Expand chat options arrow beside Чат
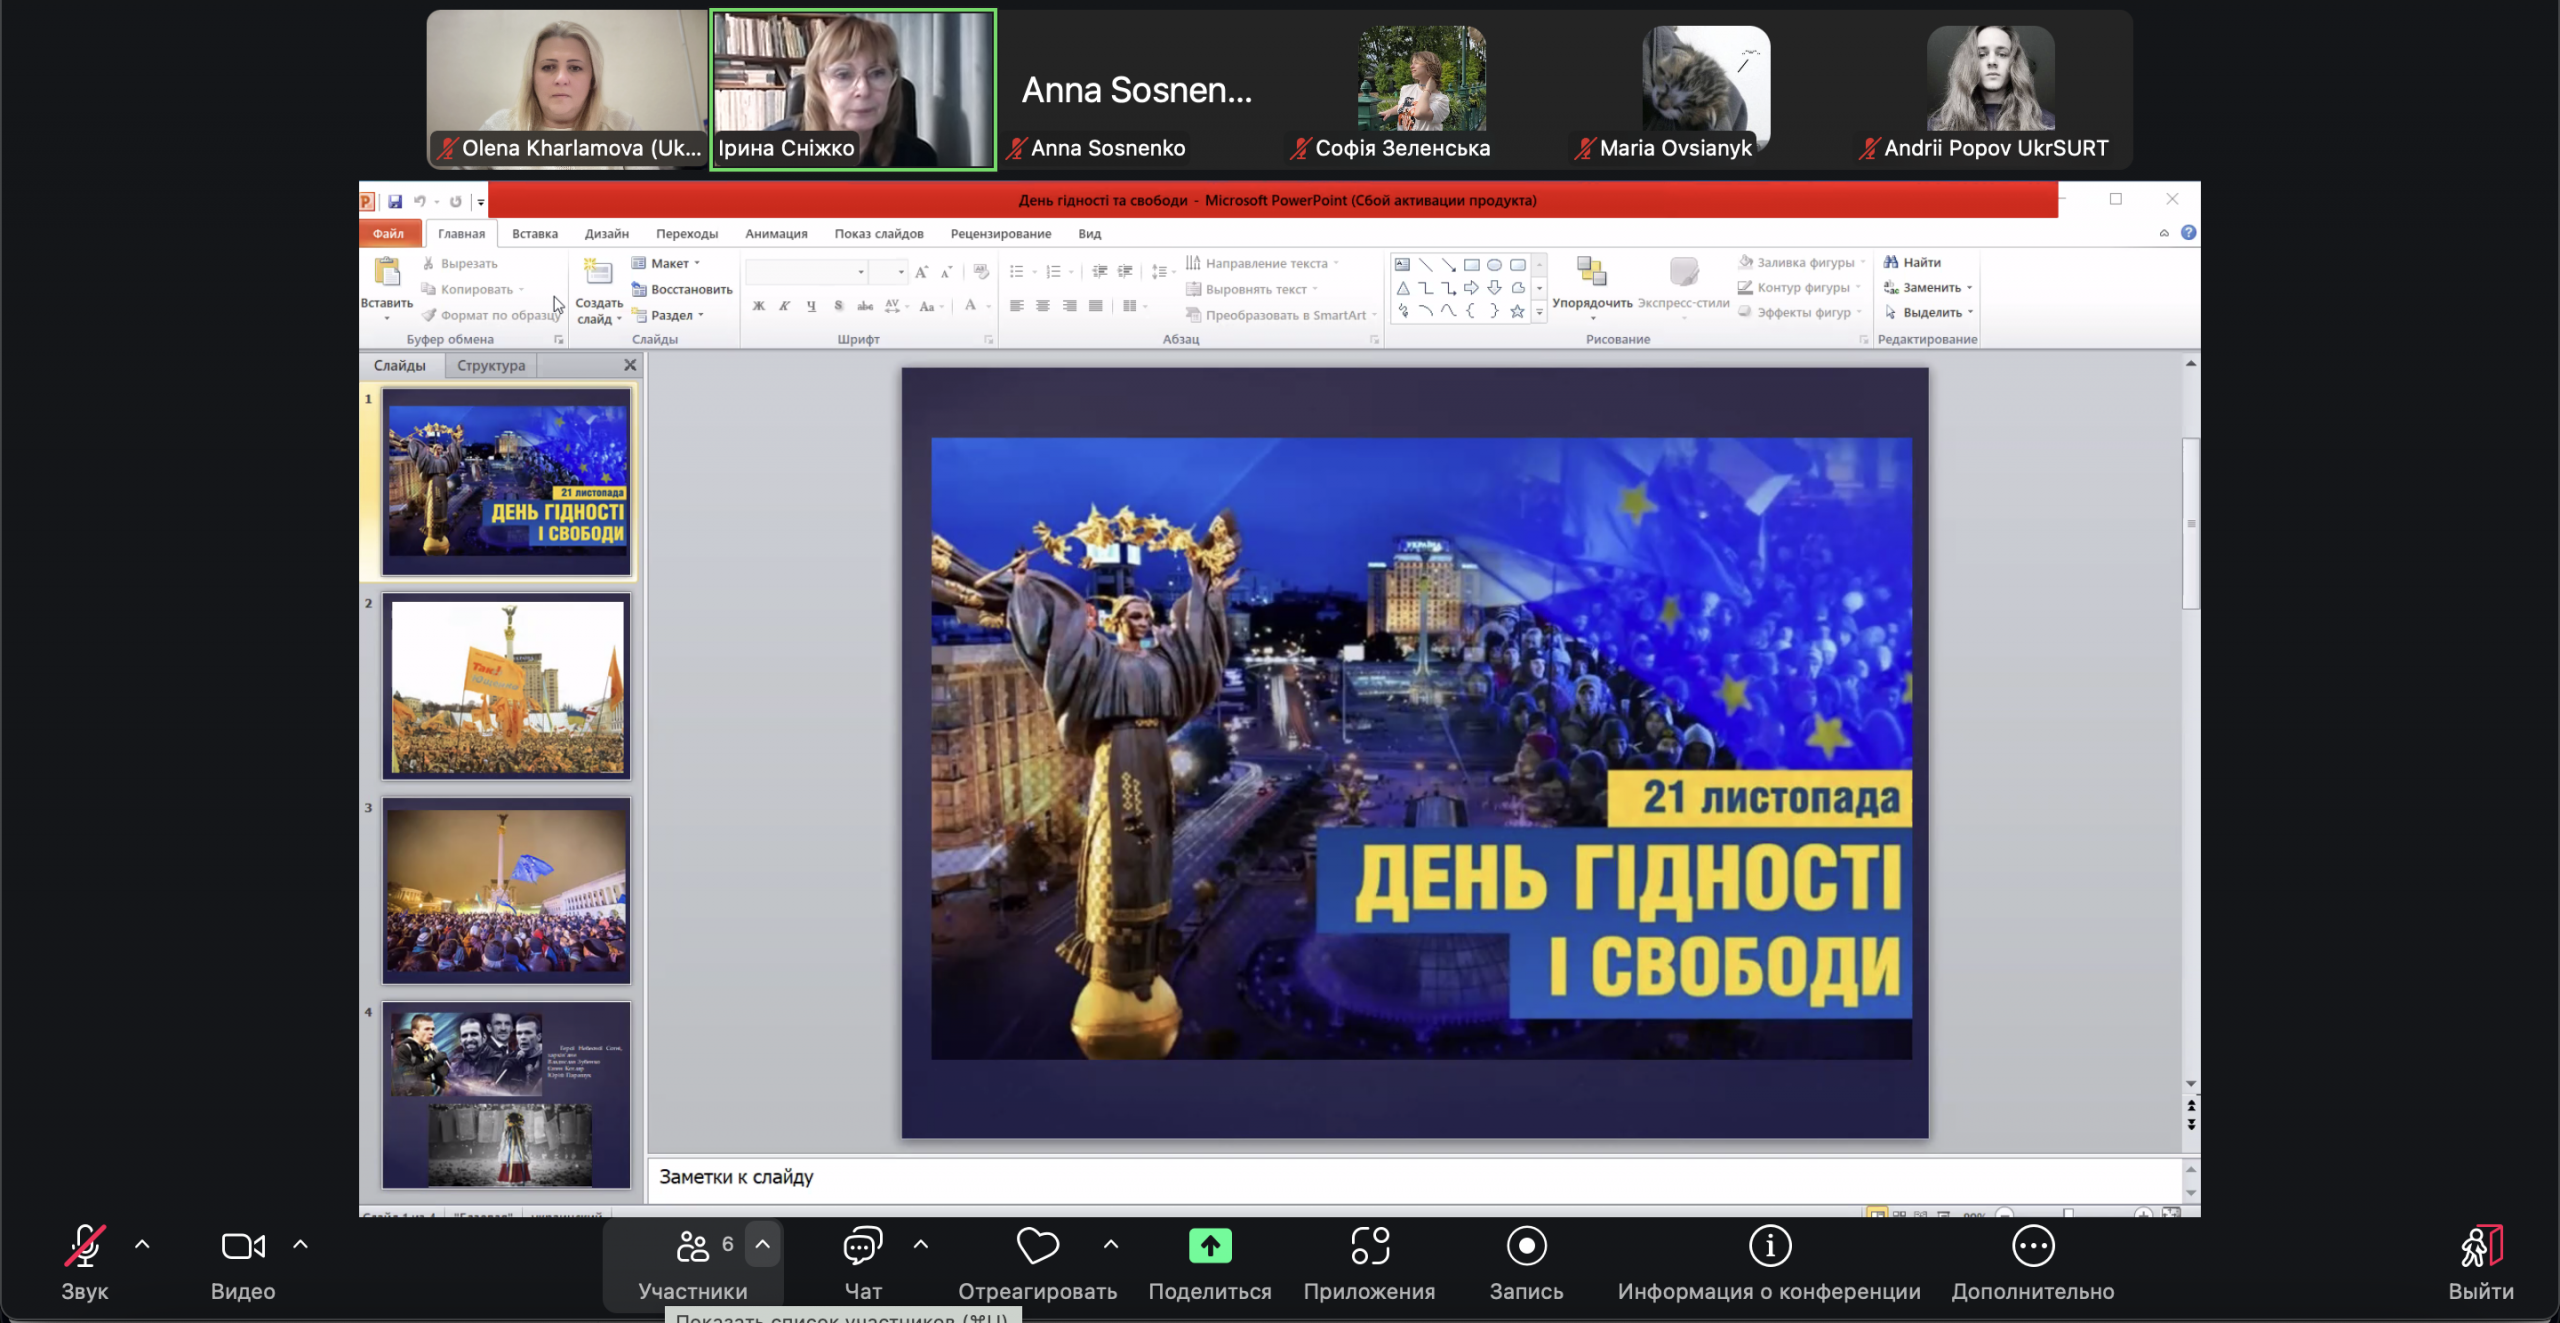 point(921,1245)
